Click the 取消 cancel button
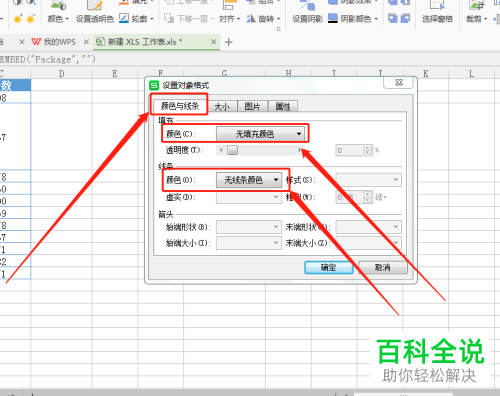The height and width of the screenshot is (396, 500). 383,267
